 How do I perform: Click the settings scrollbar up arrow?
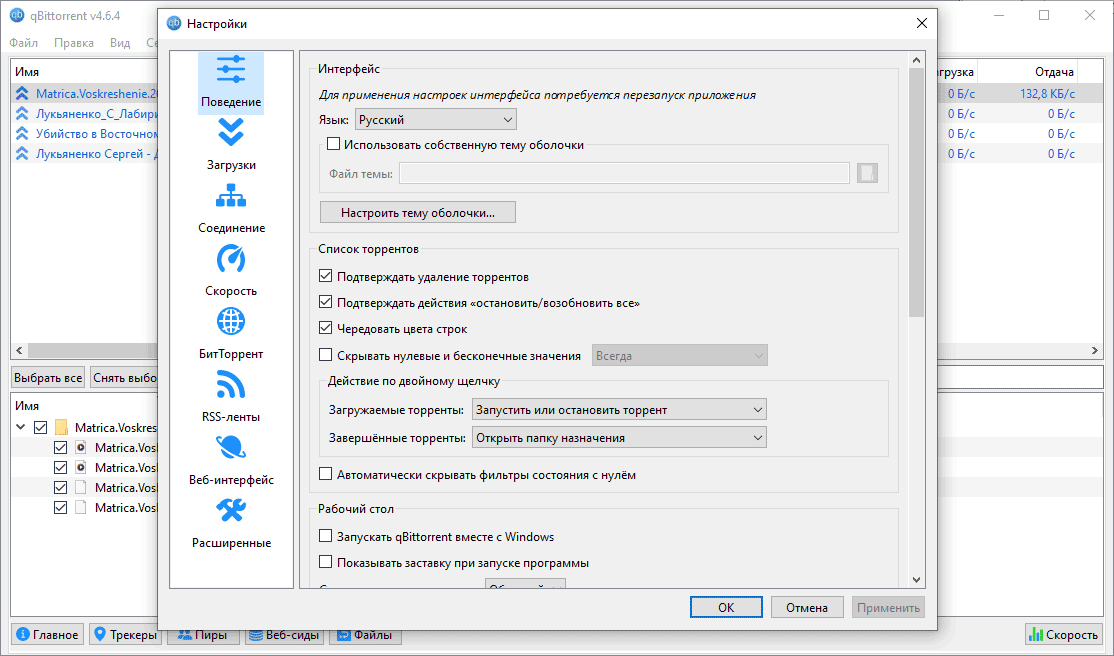tap(916, 60)
